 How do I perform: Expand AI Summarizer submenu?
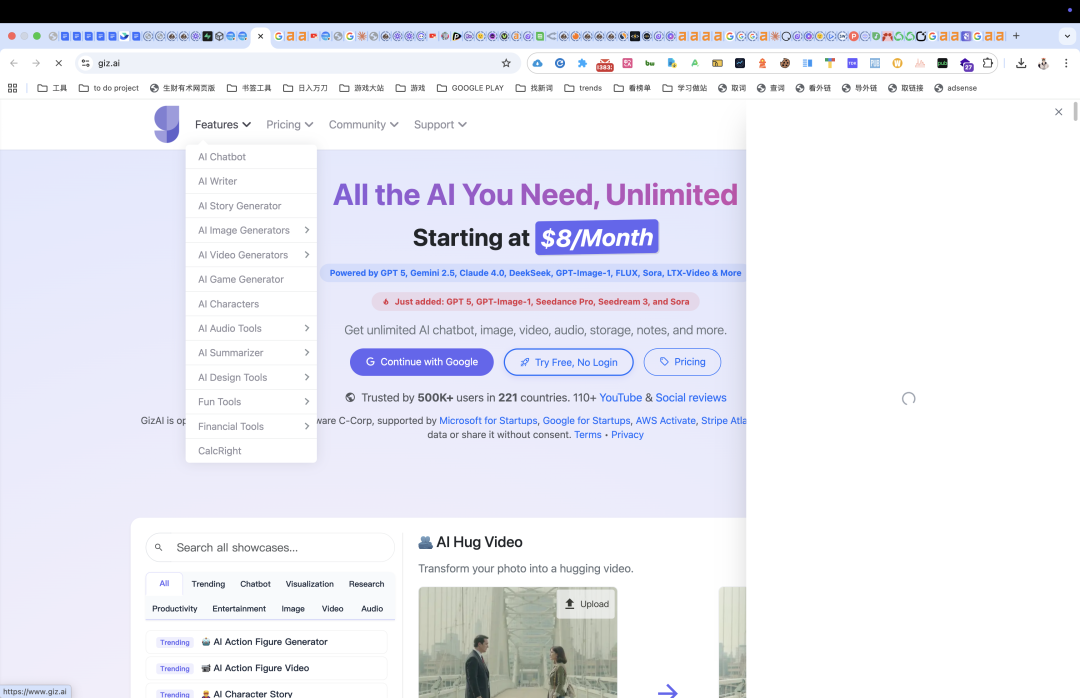[251, 353]
